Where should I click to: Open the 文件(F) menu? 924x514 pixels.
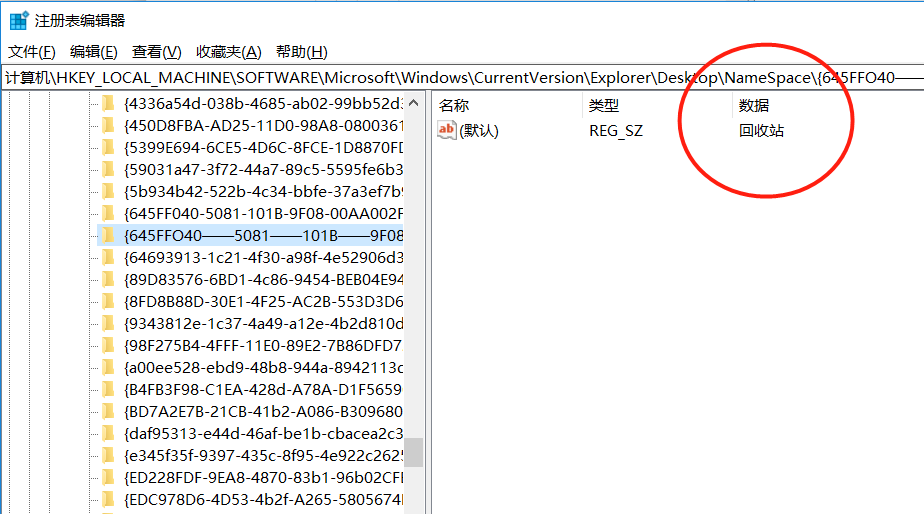32,52
